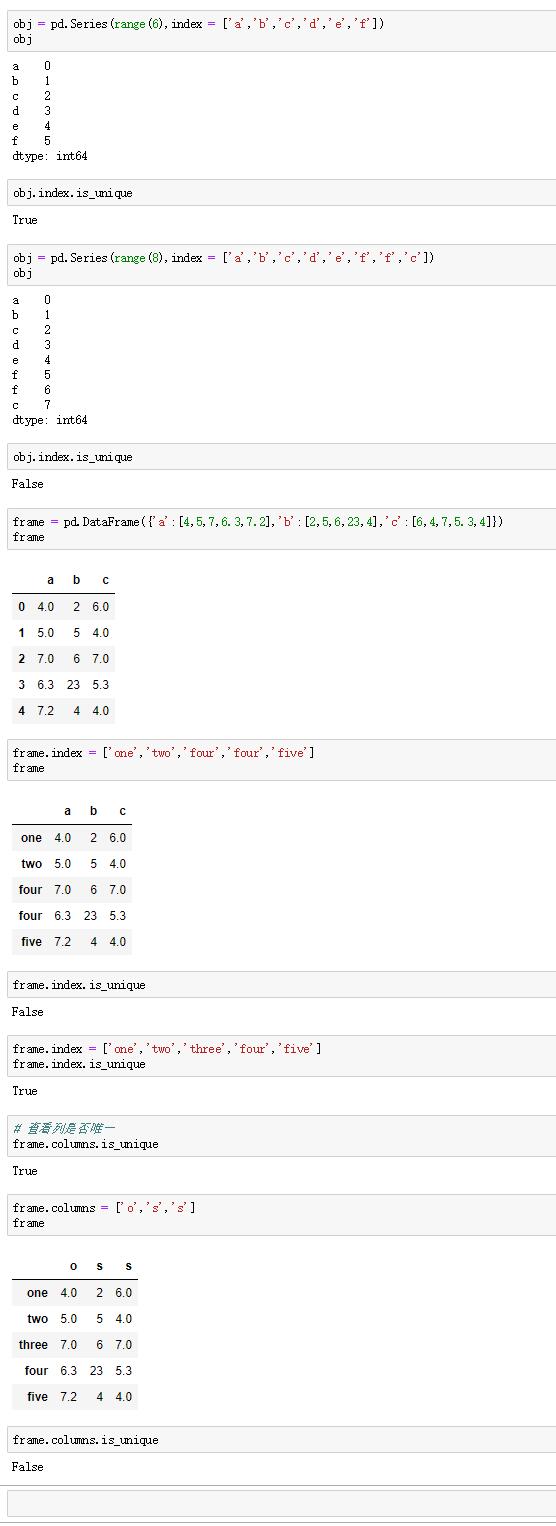This screenshot has width=556, height=1526.
Task: Select the first obj.index.is_unique cell
Action: (x=282, y=193)
